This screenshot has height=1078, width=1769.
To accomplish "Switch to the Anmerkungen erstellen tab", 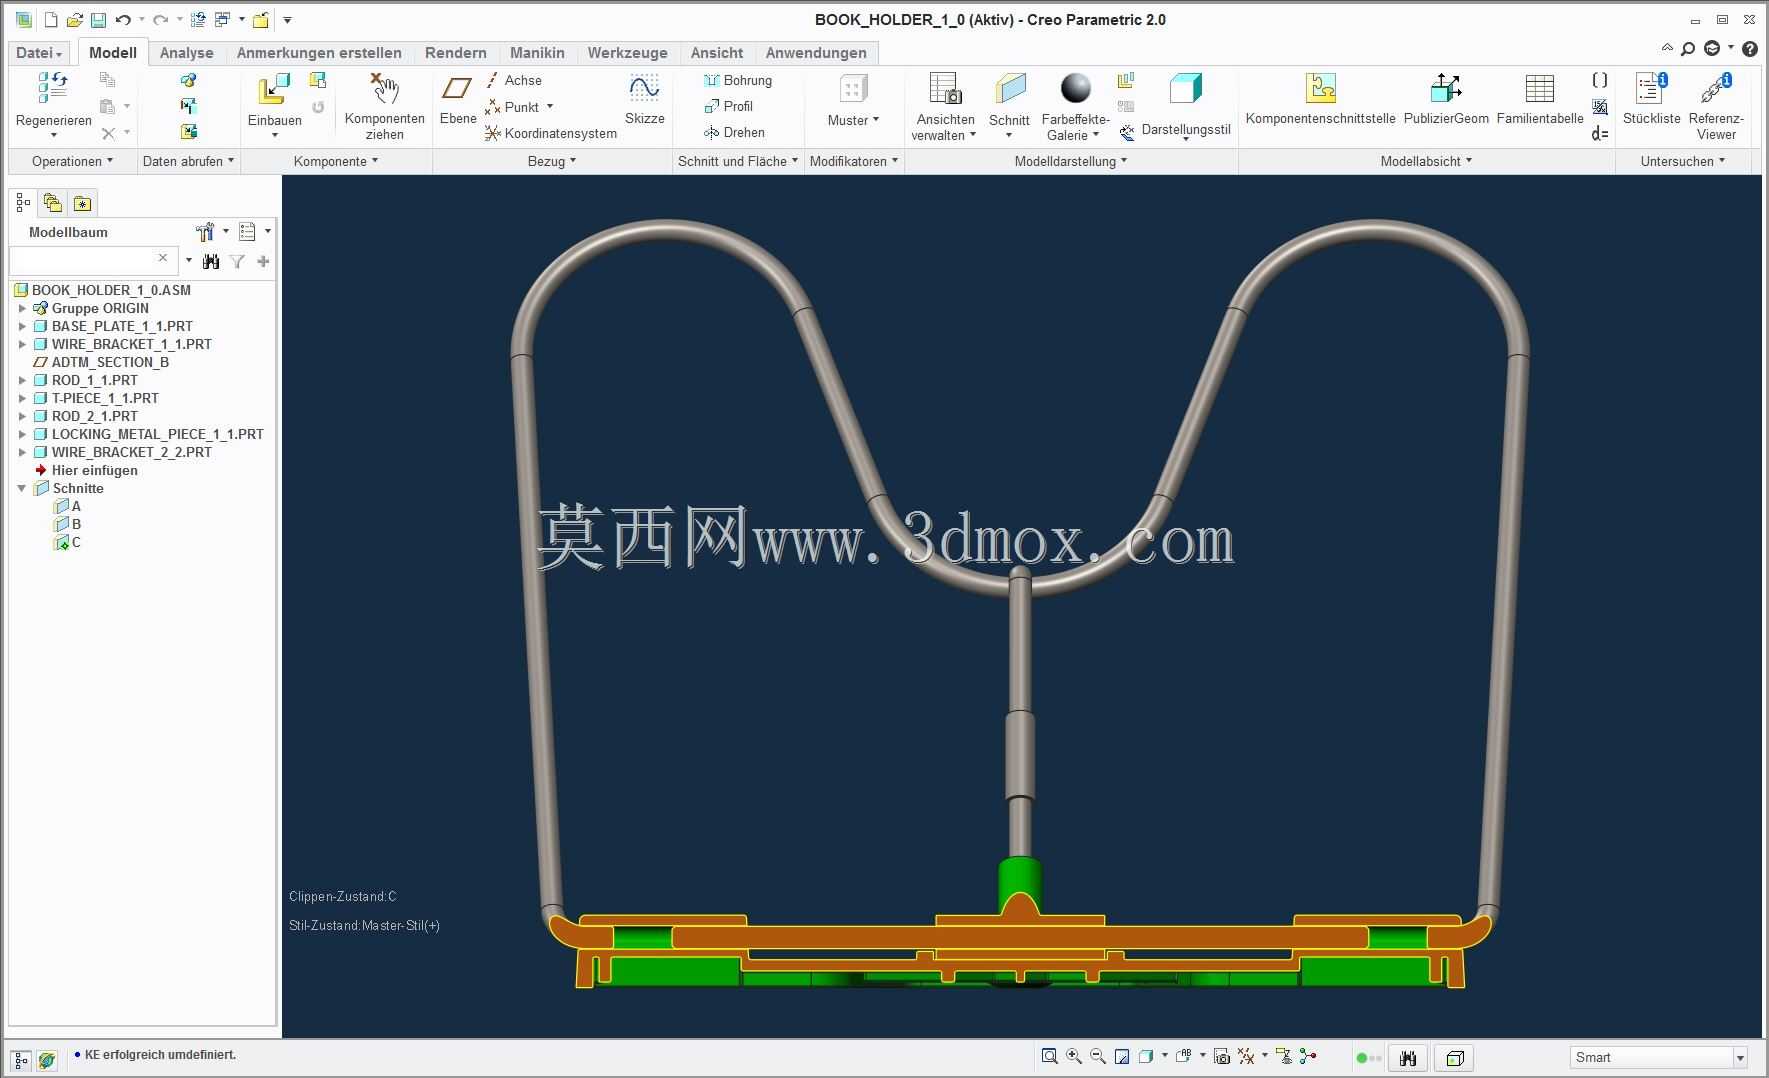I will pos(319,53).
